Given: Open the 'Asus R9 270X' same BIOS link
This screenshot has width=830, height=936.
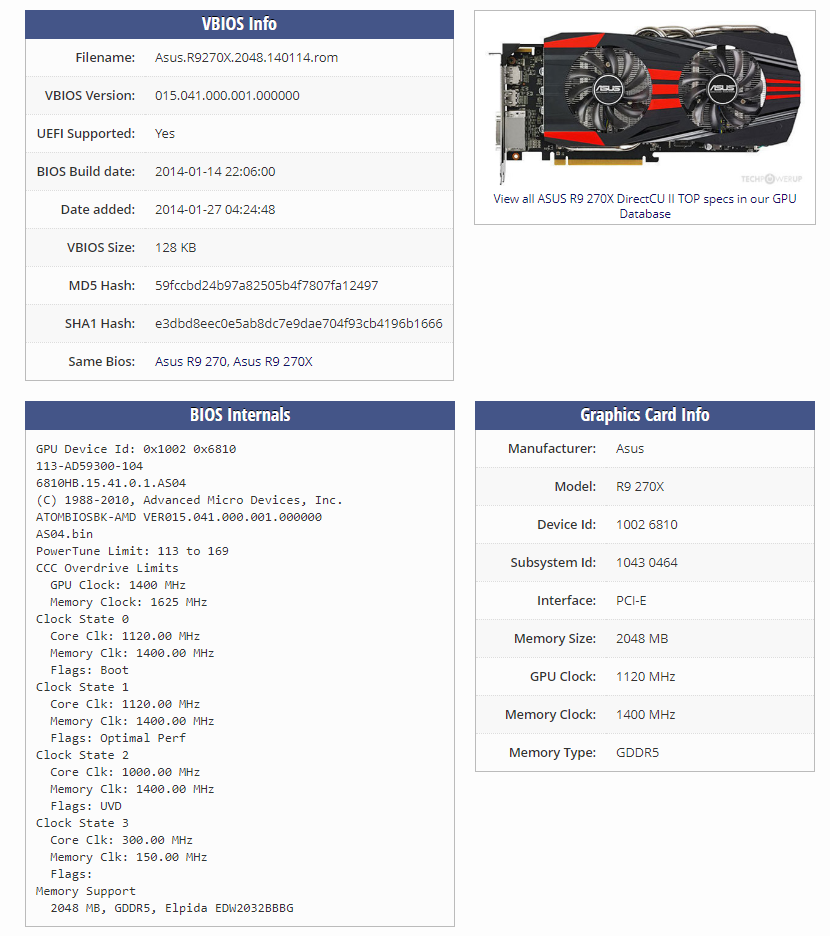Looking at the screenshot, I should (273, 362).
